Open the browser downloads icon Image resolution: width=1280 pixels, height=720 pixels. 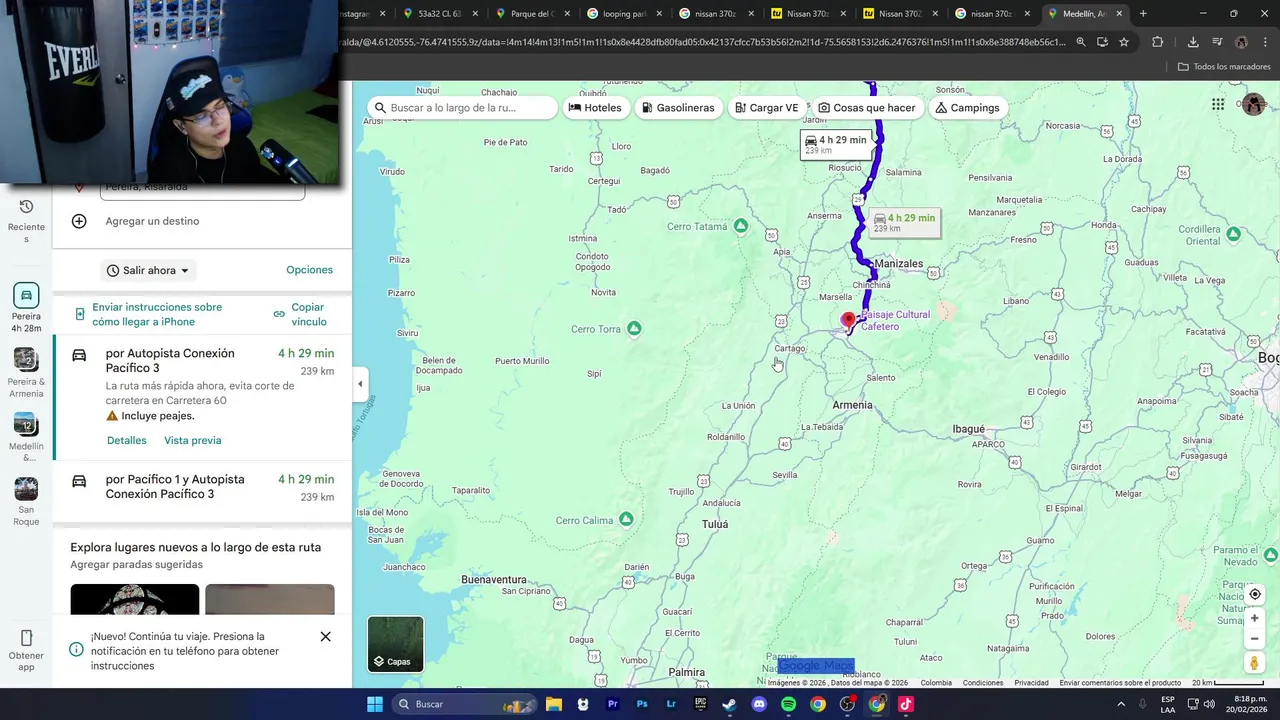coord(1193,42)
